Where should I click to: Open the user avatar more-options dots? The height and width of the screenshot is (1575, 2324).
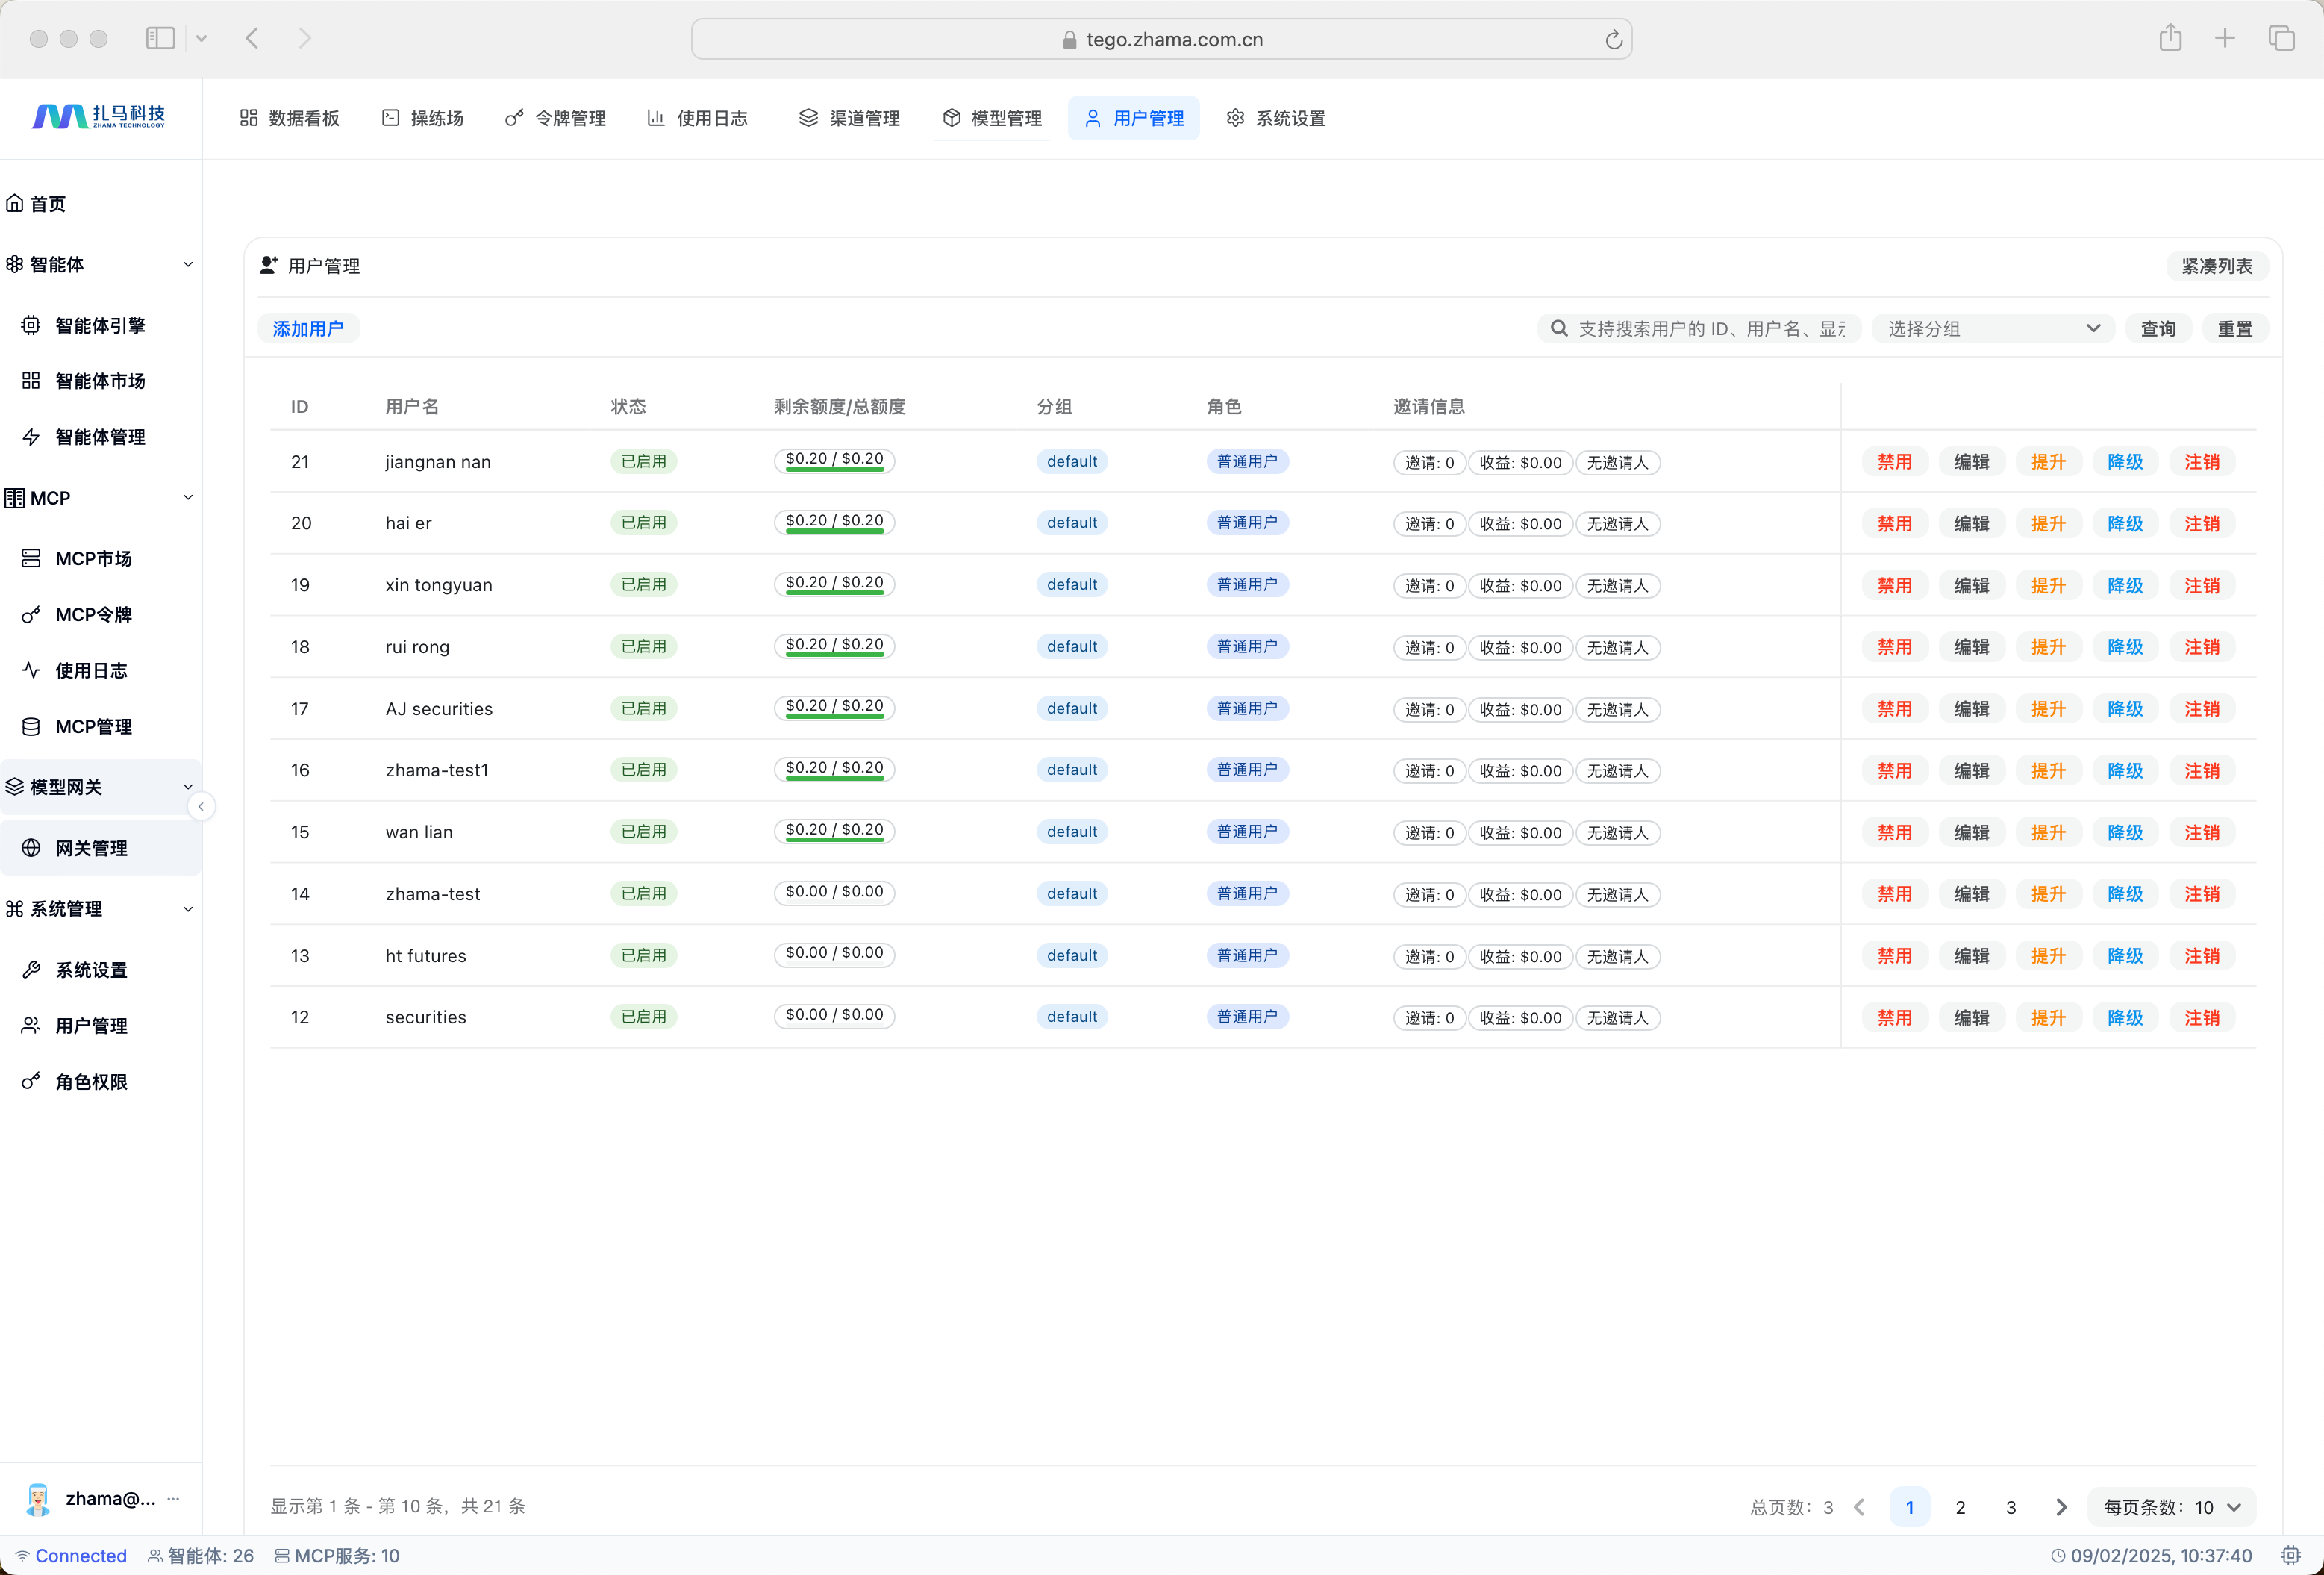[174, 1498]
